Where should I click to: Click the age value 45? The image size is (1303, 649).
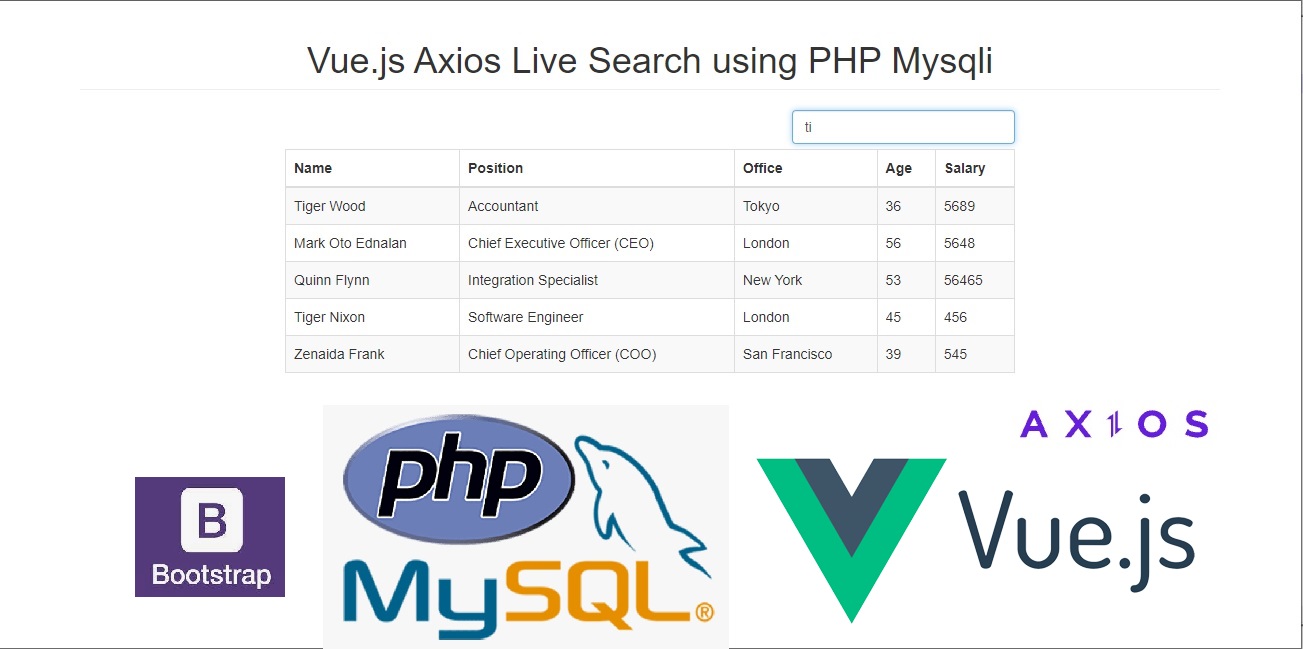[893, 317]
